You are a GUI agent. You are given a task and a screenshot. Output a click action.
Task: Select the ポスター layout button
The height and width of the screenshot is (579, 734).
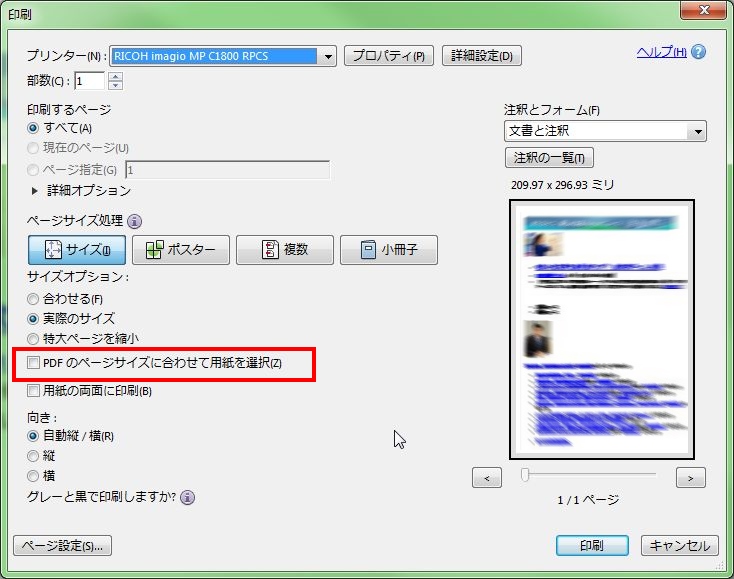(x=181, y=250)
